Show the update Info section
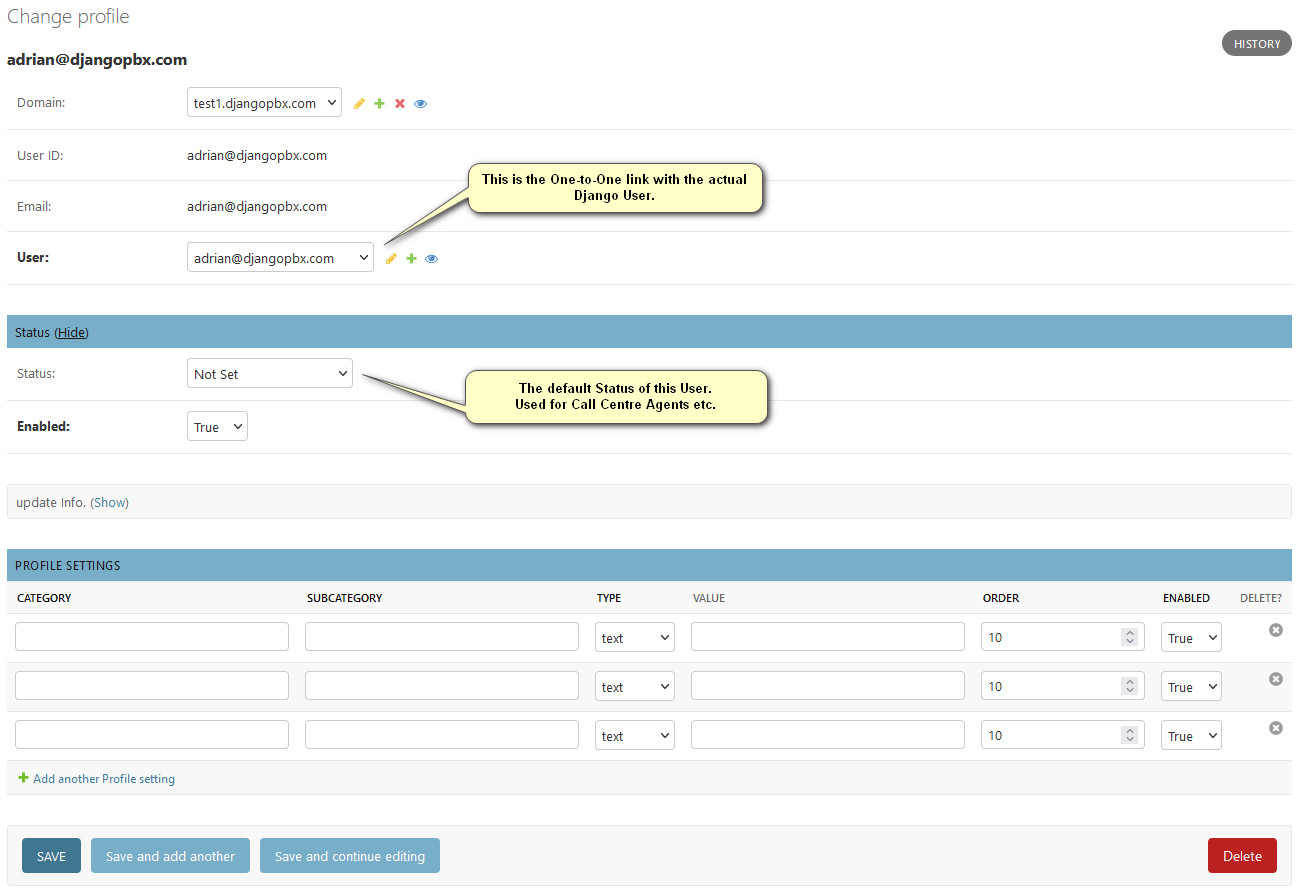This screenshot has width=1301, height=895. (x=109, y=502)
